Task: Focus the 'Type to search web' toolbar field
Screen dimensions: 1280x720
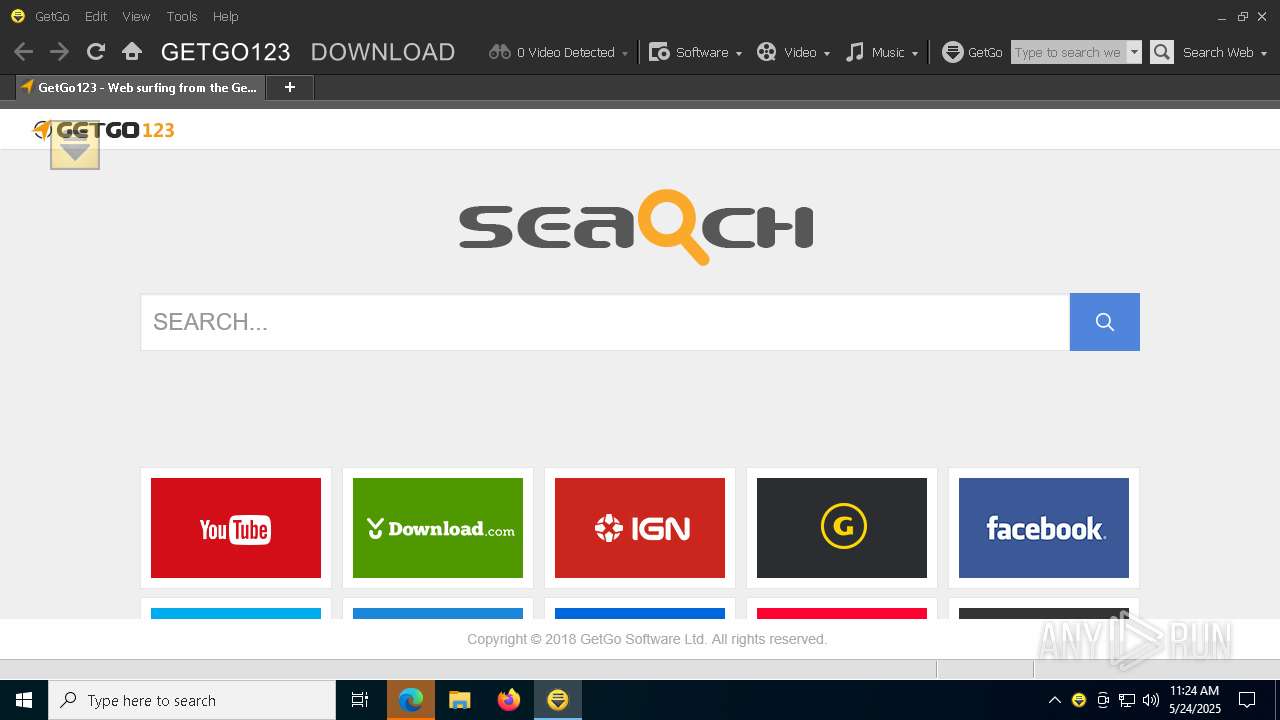Action: click(x=1069, y=52)
